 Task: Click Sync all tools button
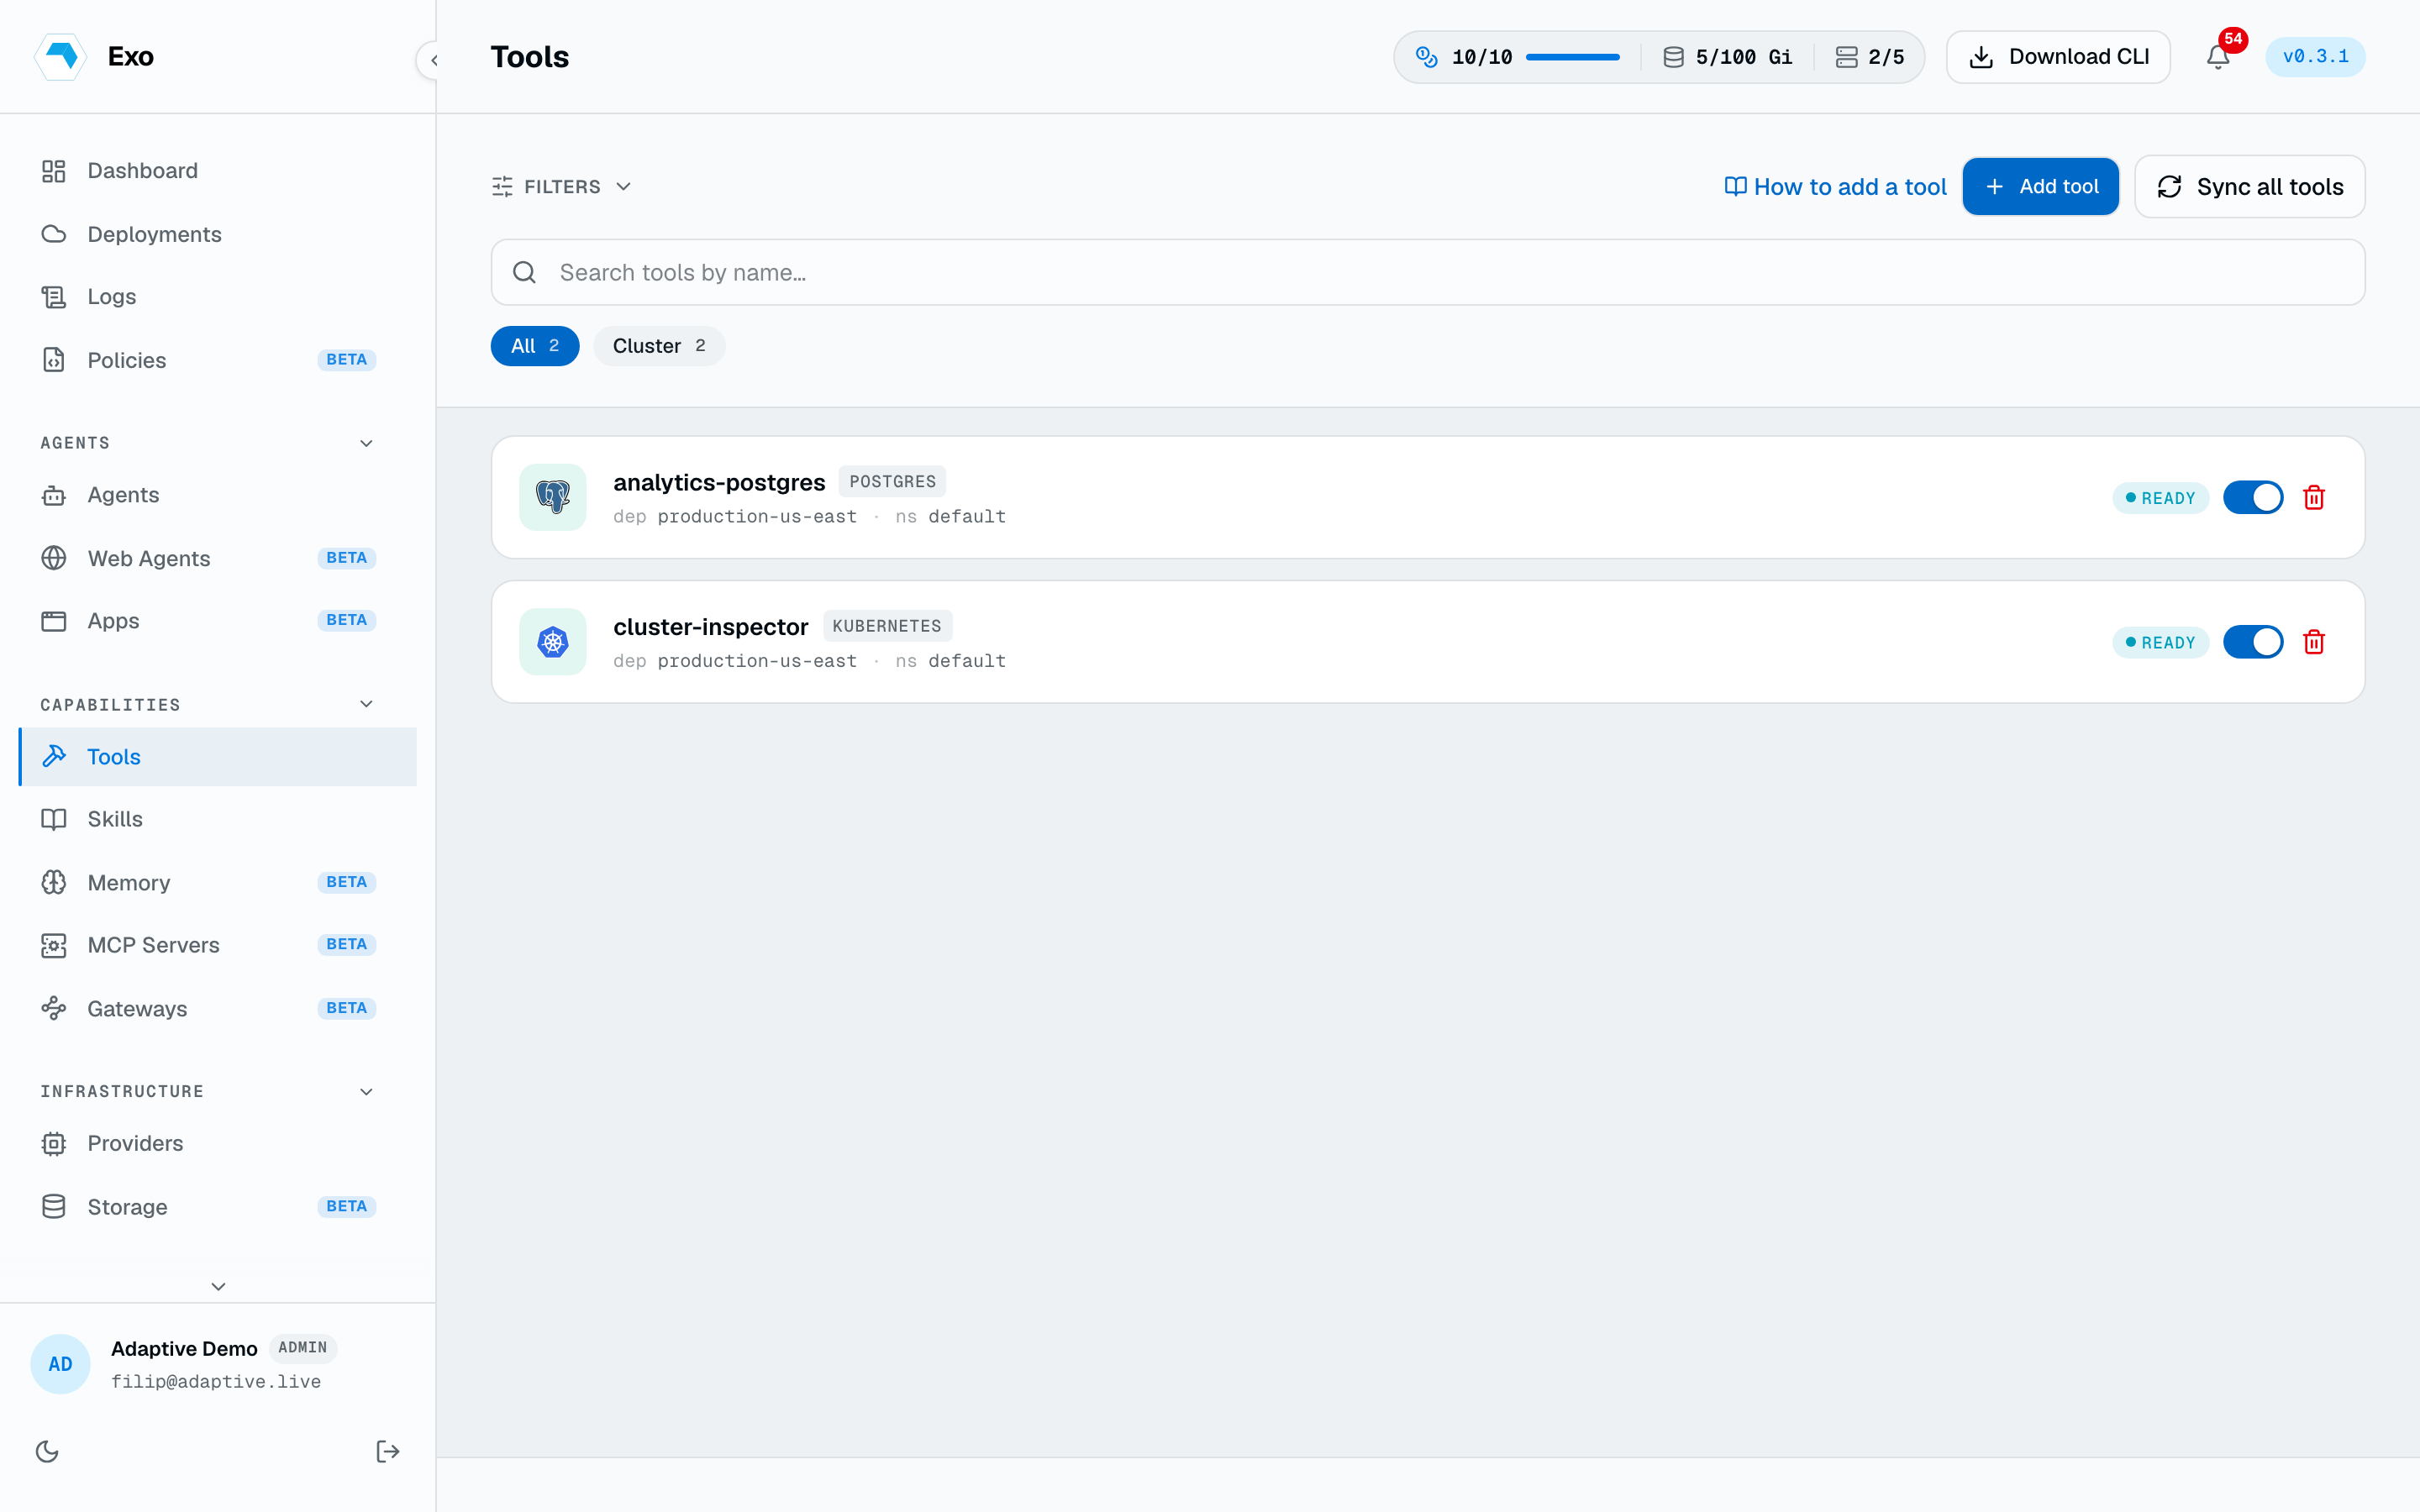pyautogui.click(x=2249, y=187)
